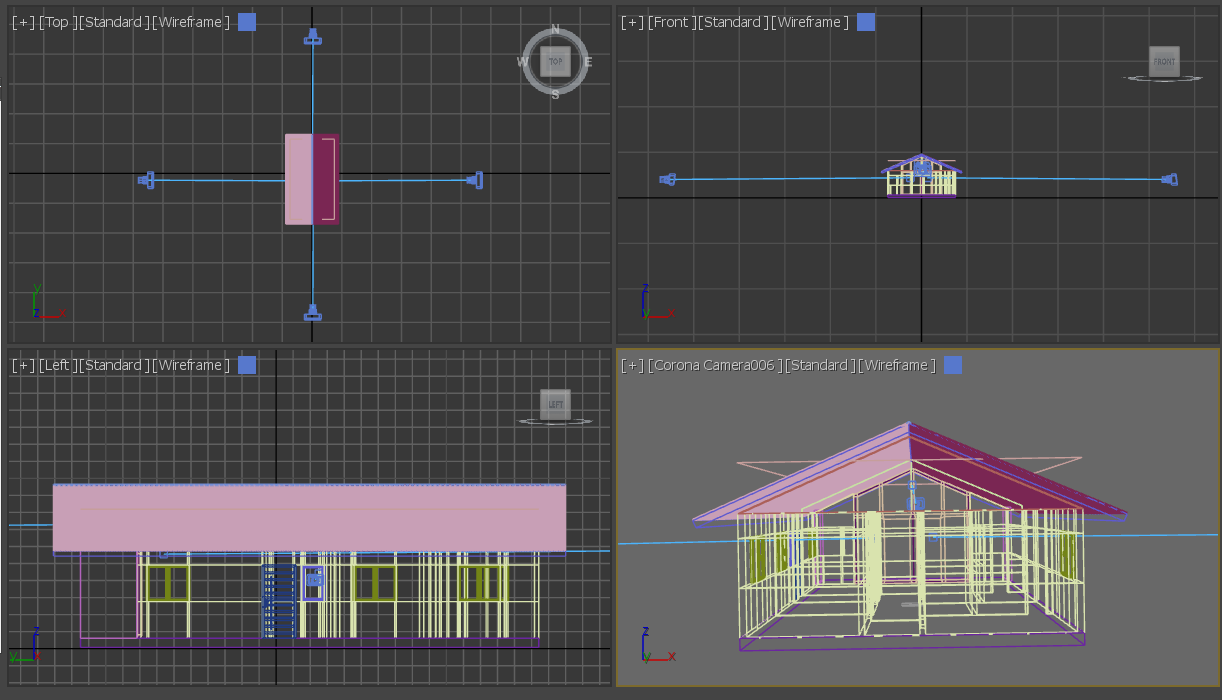
Task: Open the [Front] point-of-view menu
Action: [671, 22]
